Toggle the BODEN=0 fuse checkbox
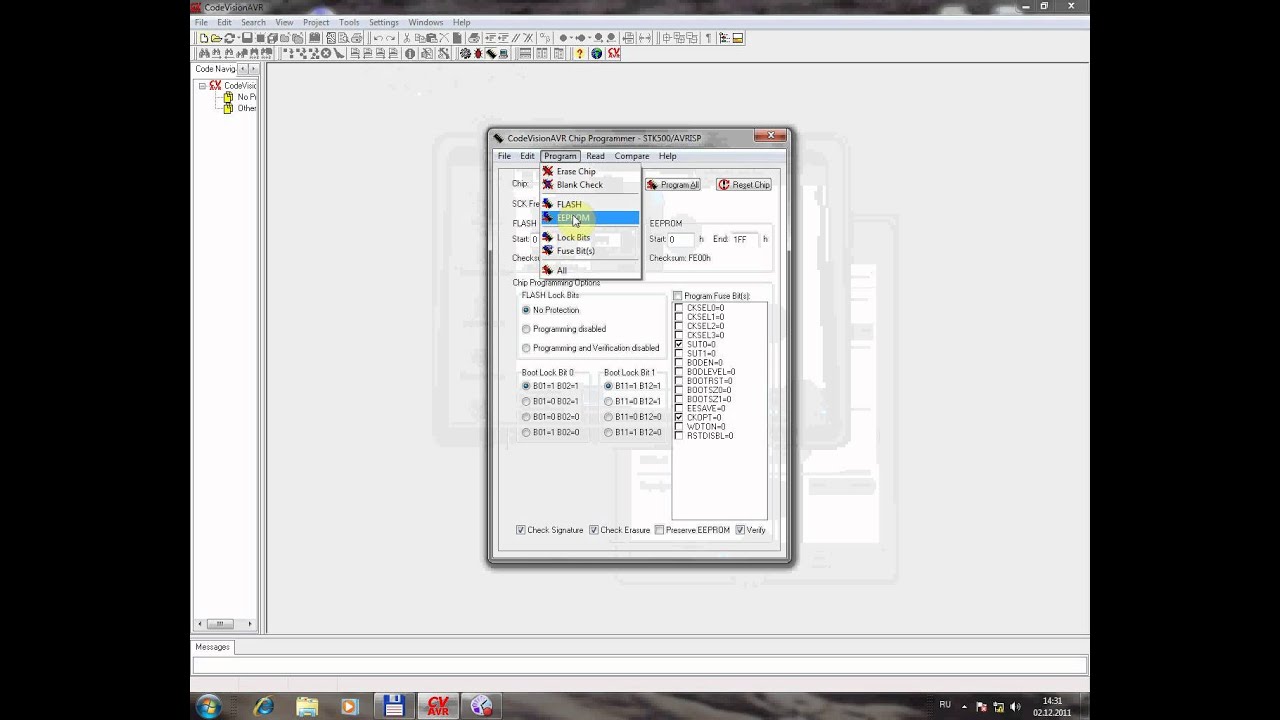The image size is (1280, 720). tap(679, 363)
